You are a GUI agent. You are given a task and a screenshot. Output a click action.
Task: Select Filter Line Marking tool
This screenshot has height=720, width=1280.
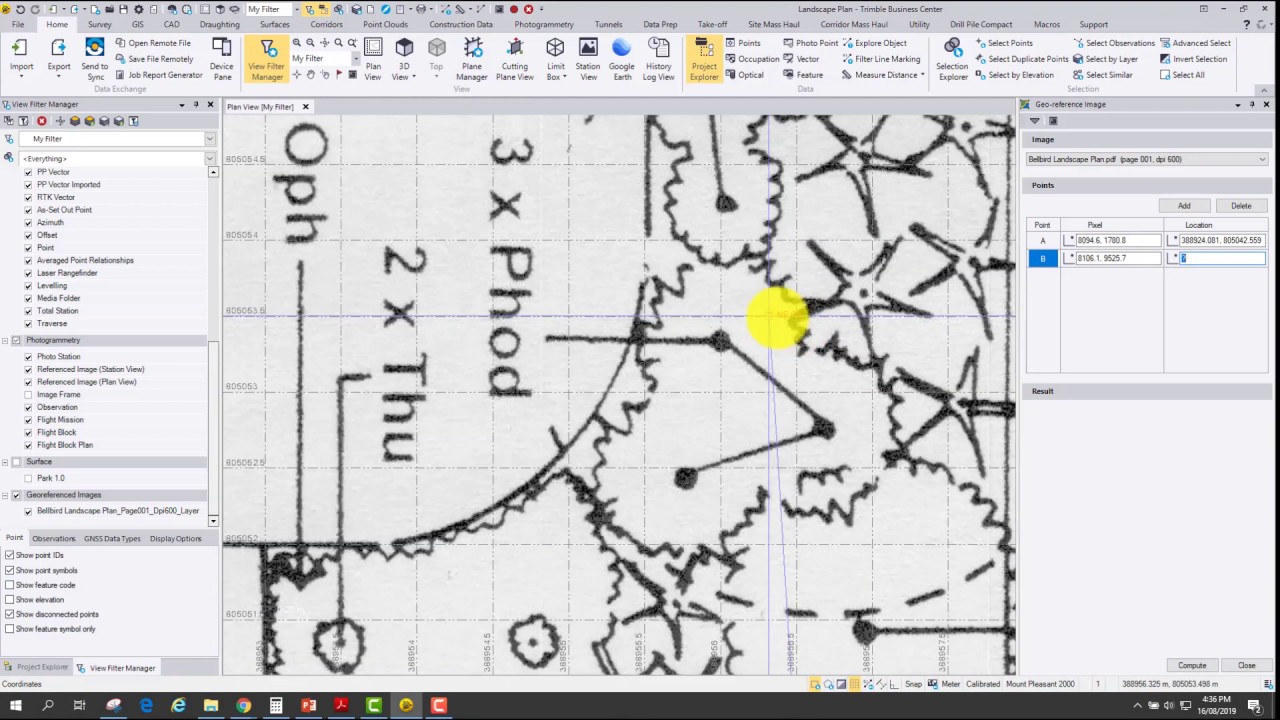[881, 59]
